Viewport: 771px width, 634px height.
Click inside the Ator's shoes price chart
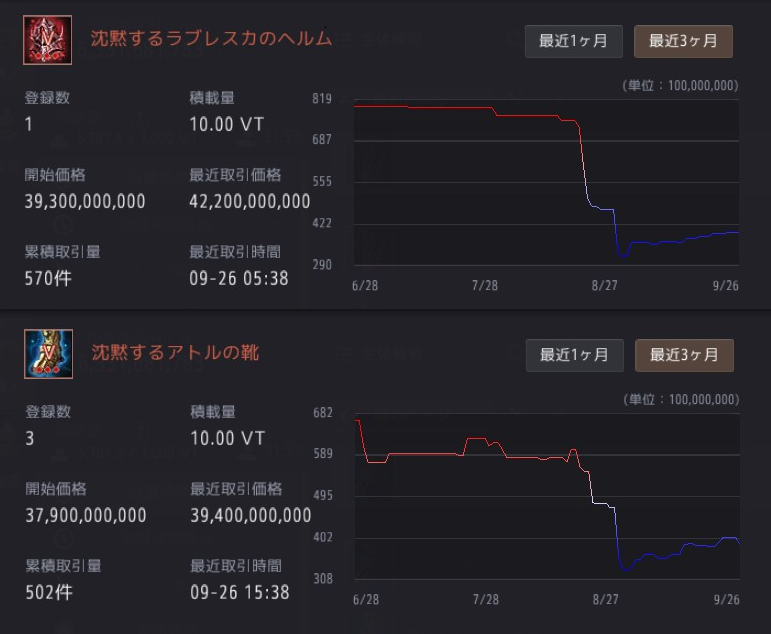546,495
